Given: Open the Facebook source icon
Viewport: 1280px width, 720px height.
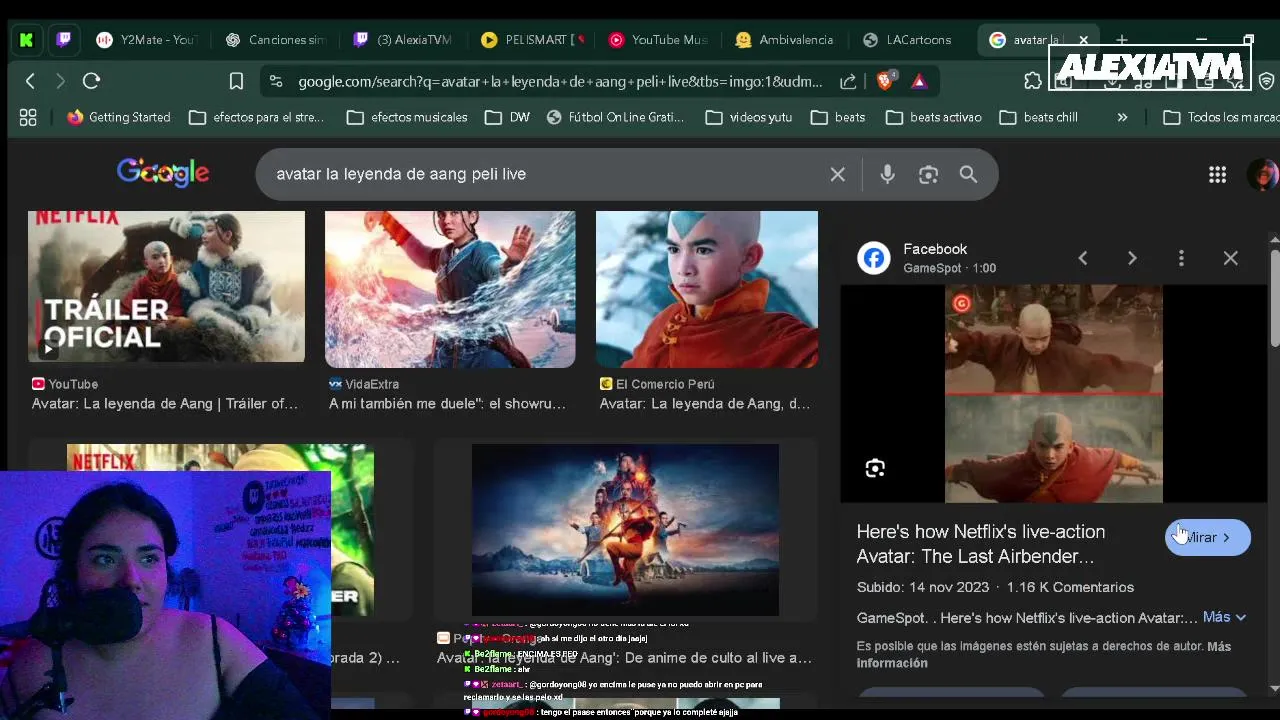Looking at the screenshot, I should [x=874, y=258].
